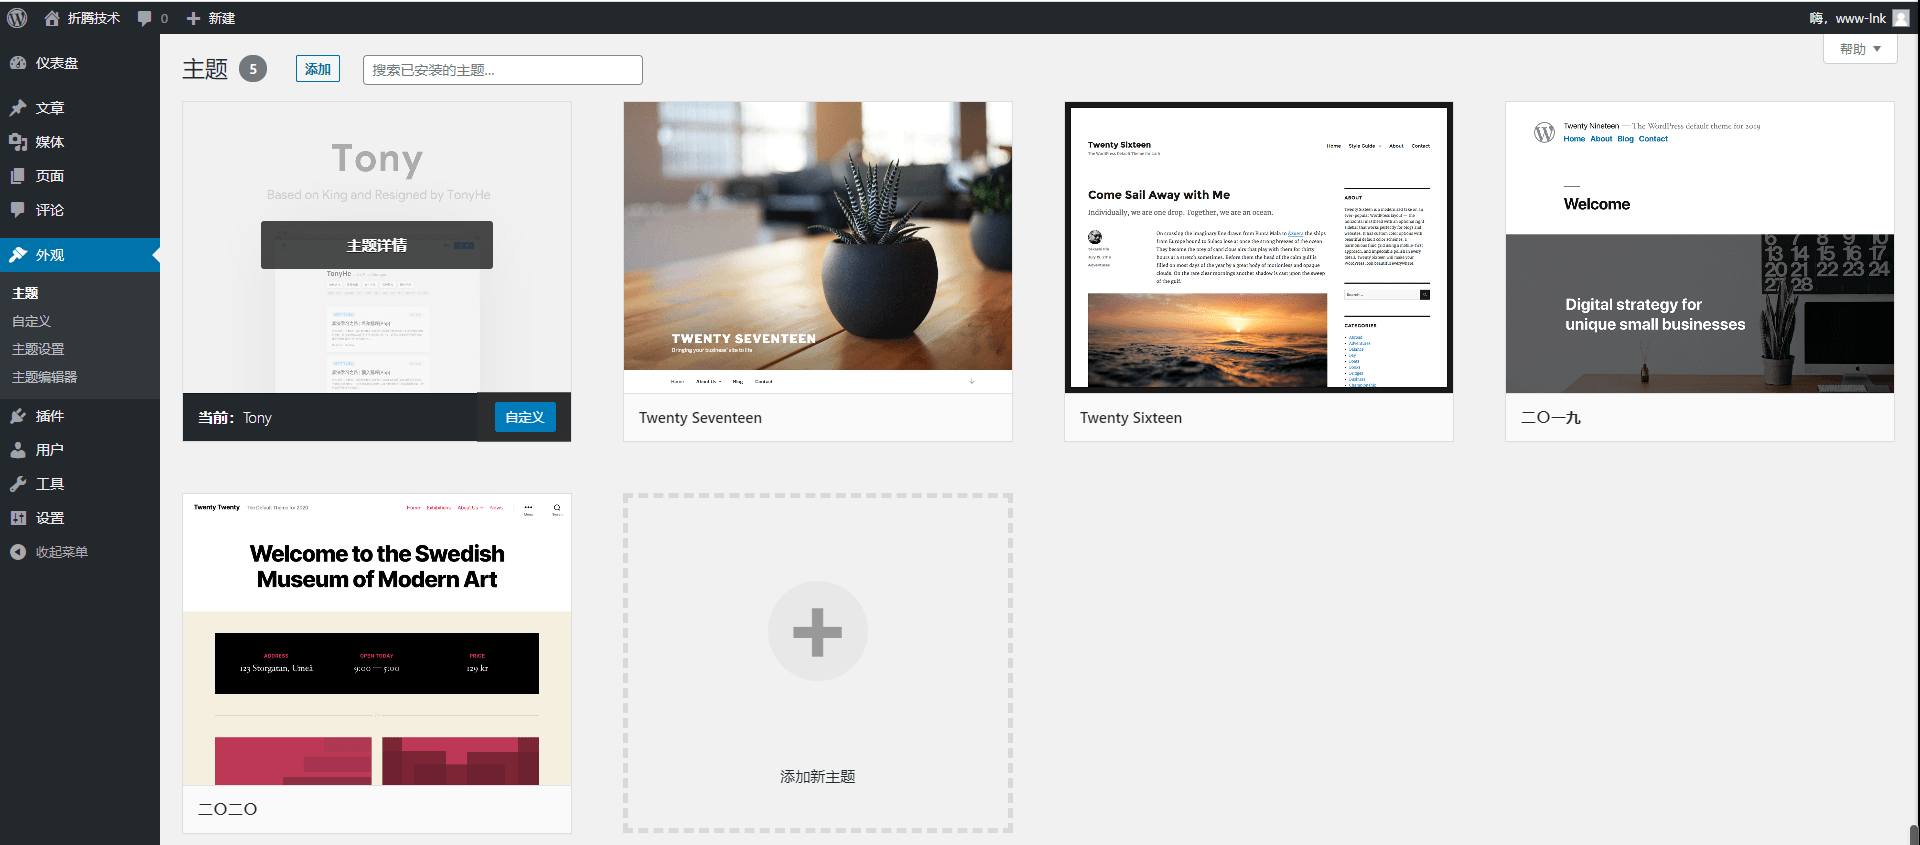Select 主题 in the appearance submenu

25,293
